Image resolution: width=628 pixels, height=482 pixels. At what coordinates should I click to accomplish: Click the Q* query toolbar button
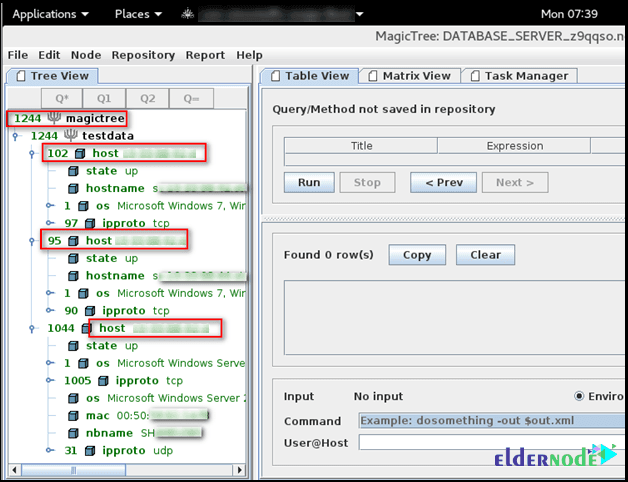point(61,98)
